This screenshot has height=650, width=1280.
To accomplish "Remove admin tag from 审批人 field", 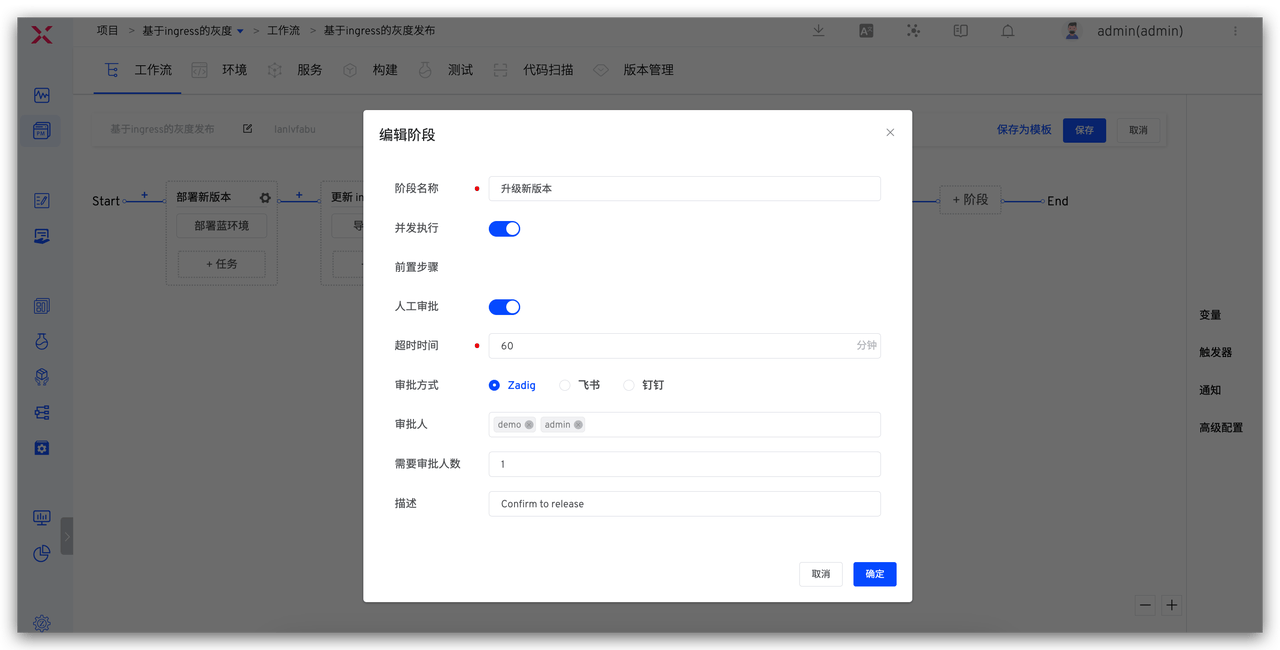I will [x=578, y=425].
